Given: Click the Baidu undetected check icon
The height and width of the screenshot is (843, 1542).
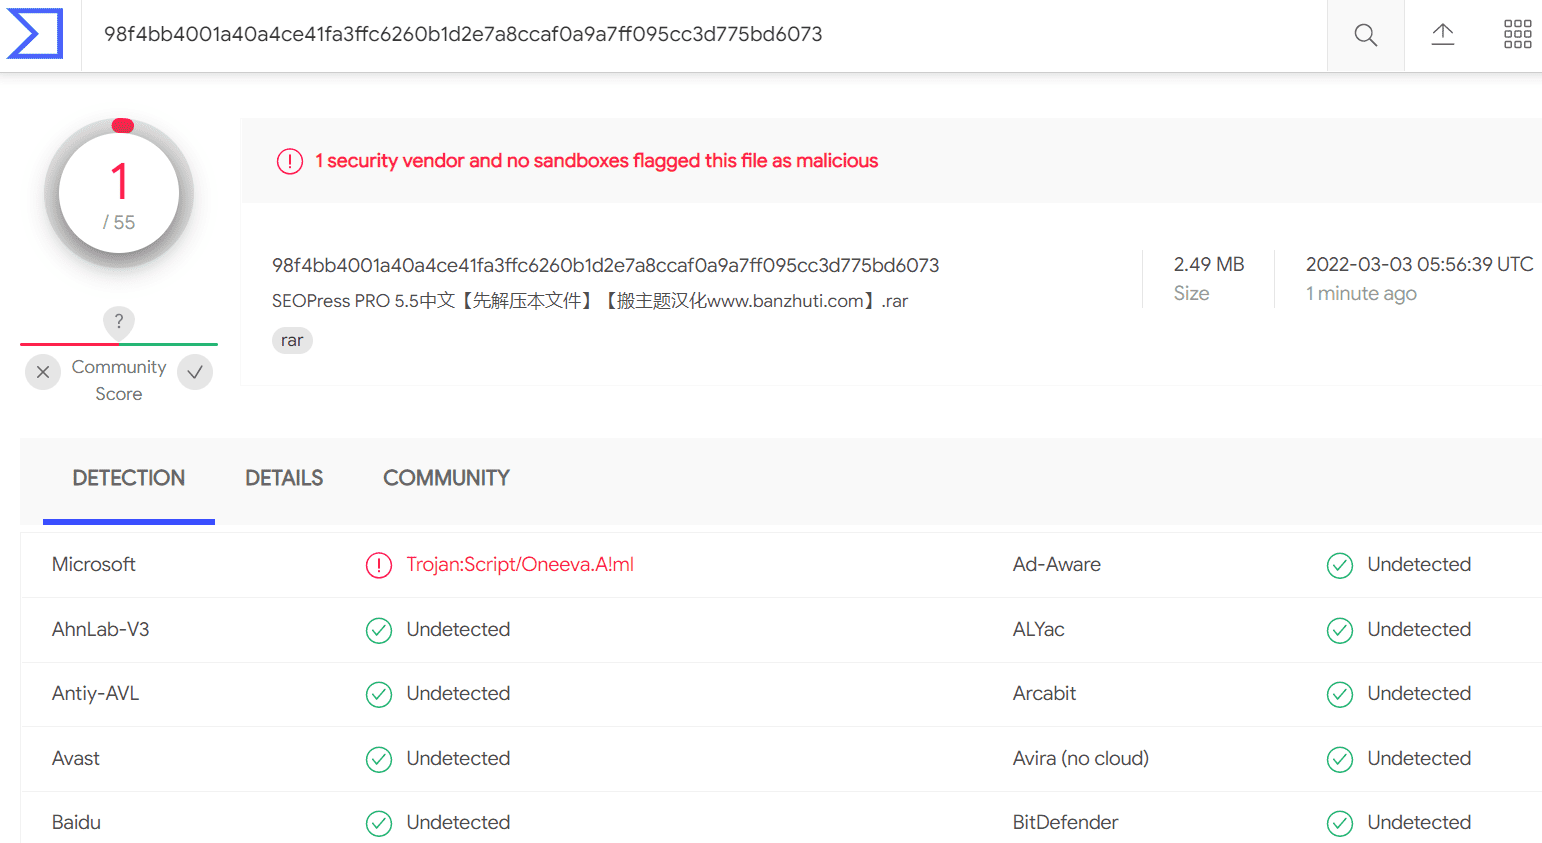Looking at the screenshot, I should [379, 824].
